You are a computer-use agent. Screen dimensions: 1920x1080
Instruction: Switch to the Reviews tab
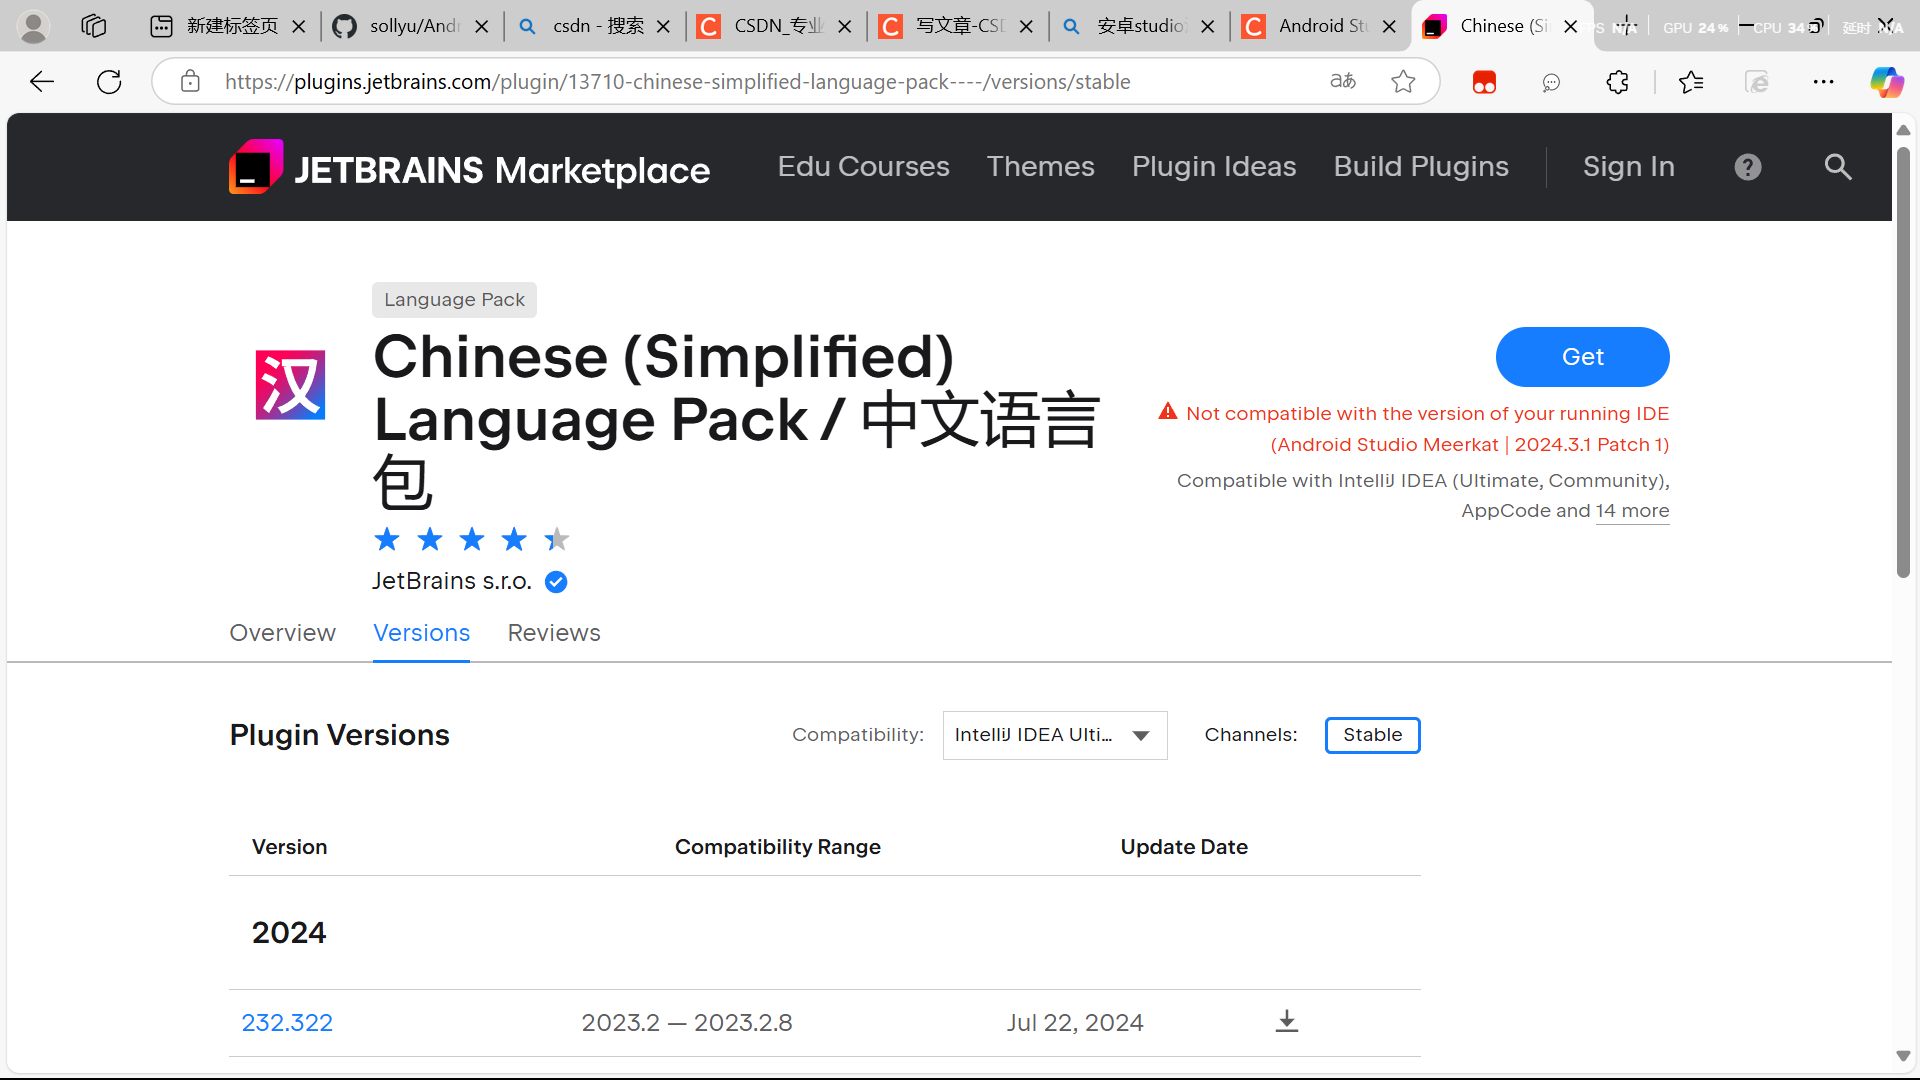(x=553, y=632)
